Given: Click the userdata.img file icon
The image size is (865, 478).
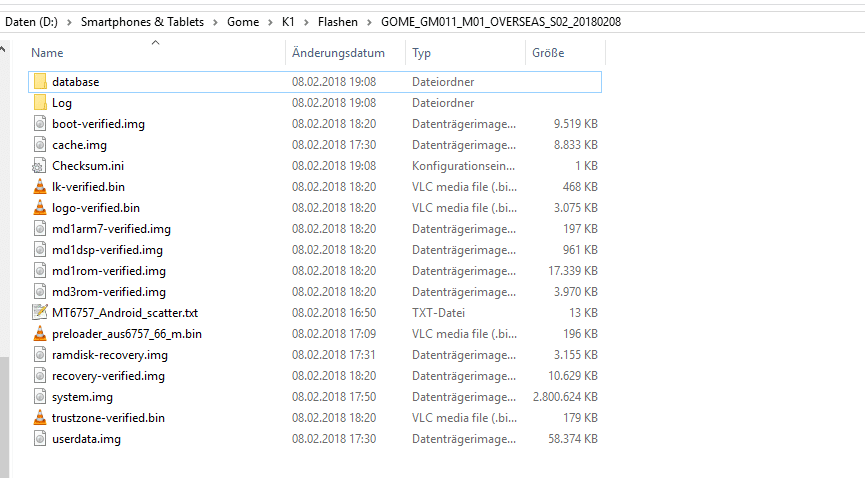Looking at the screenshot, I should click(40, 439).
